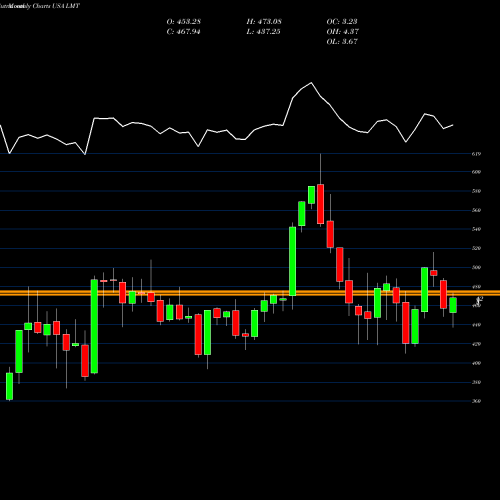Click the 600 price axis label
This screenshot has width=500, height=500.
(x=476, y=172)
